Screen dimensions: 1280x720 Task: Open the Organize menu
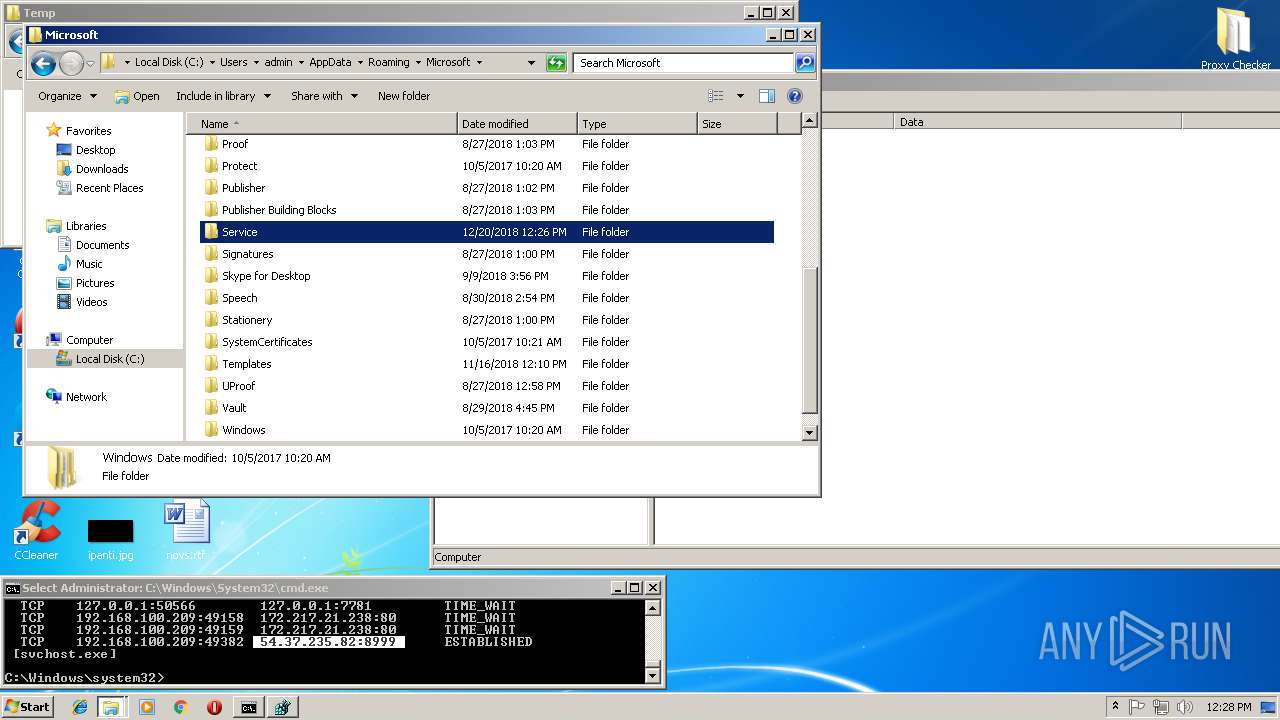pos(67,96)
